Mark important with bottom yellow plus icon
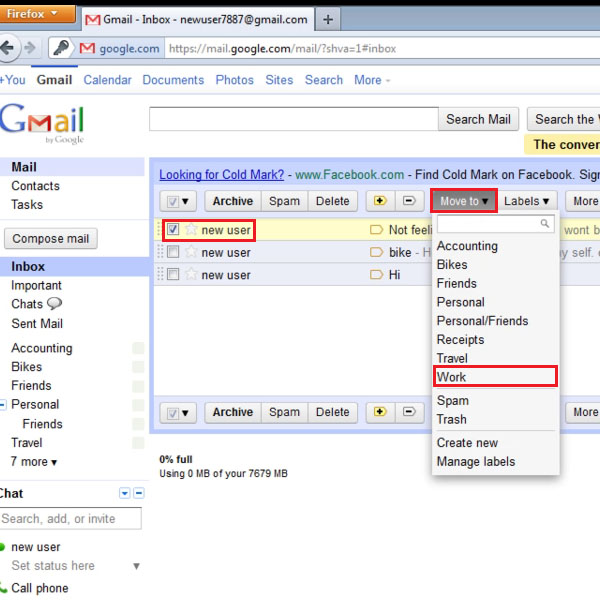Viewport: 600px width, 600px height. point(380,412)
